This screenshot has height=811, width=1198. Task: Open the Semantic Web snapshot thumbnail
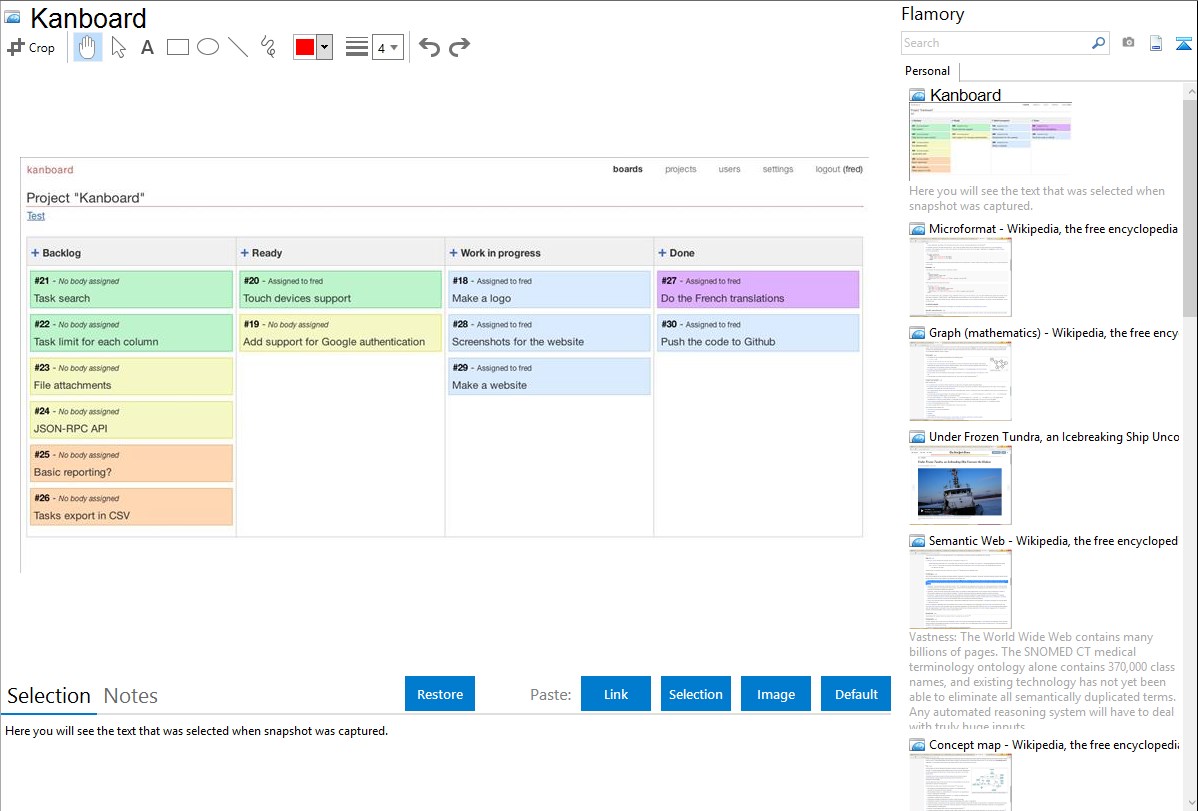[960, 589]
